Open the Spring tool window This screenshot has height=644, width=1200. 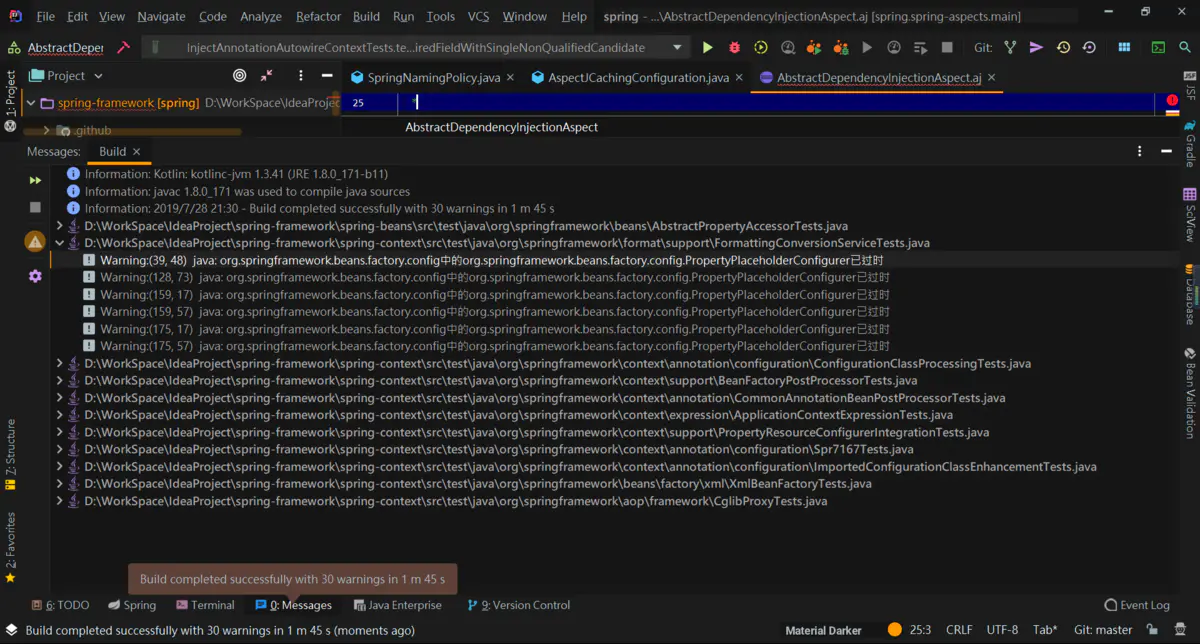coord(131,605)
